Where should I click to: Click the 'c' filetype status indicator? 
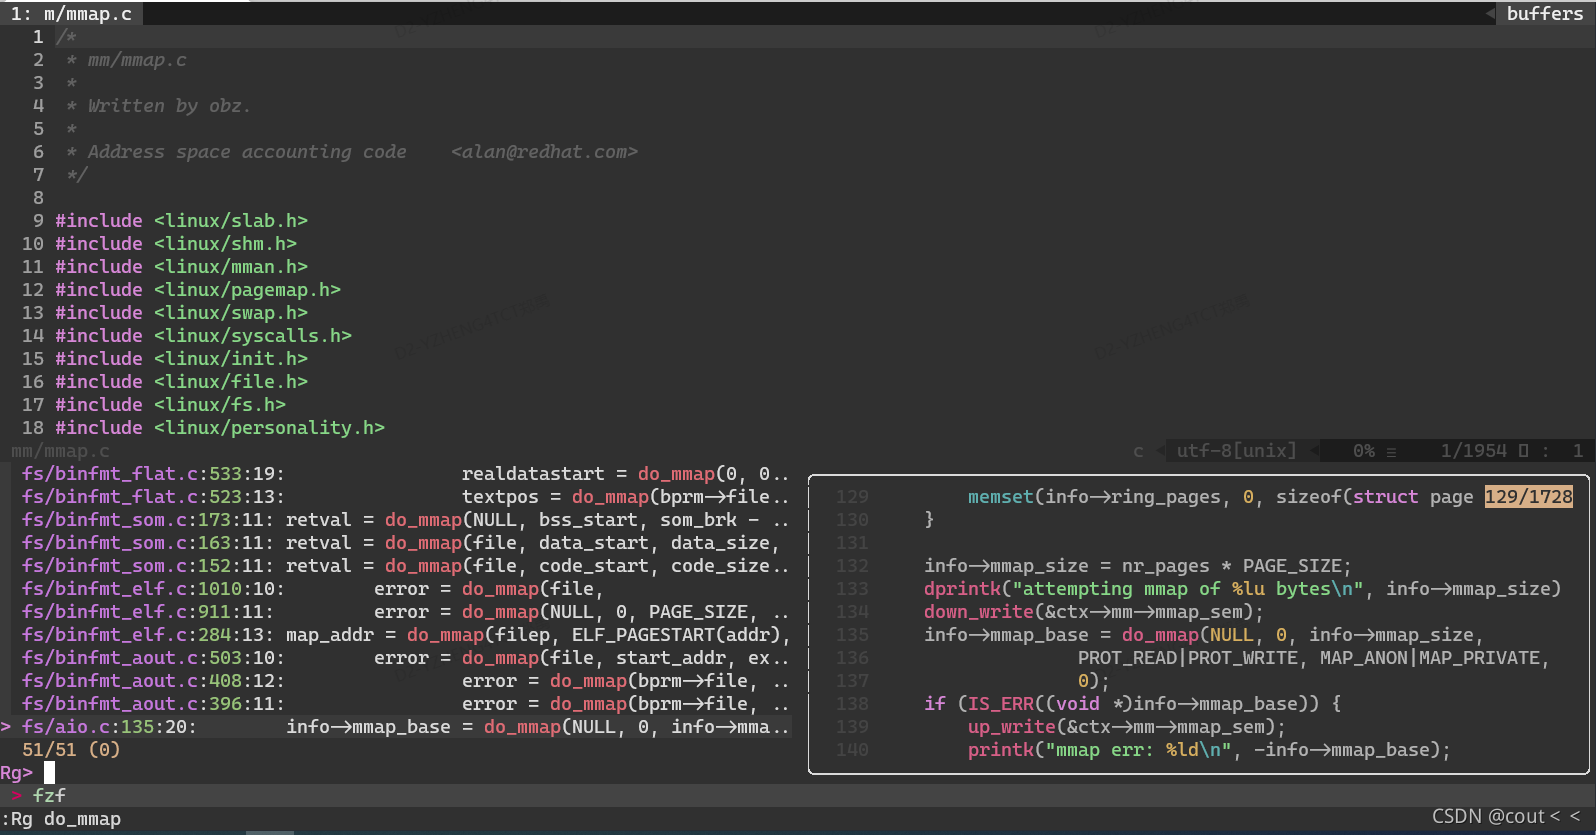[x=1138, y=451]
